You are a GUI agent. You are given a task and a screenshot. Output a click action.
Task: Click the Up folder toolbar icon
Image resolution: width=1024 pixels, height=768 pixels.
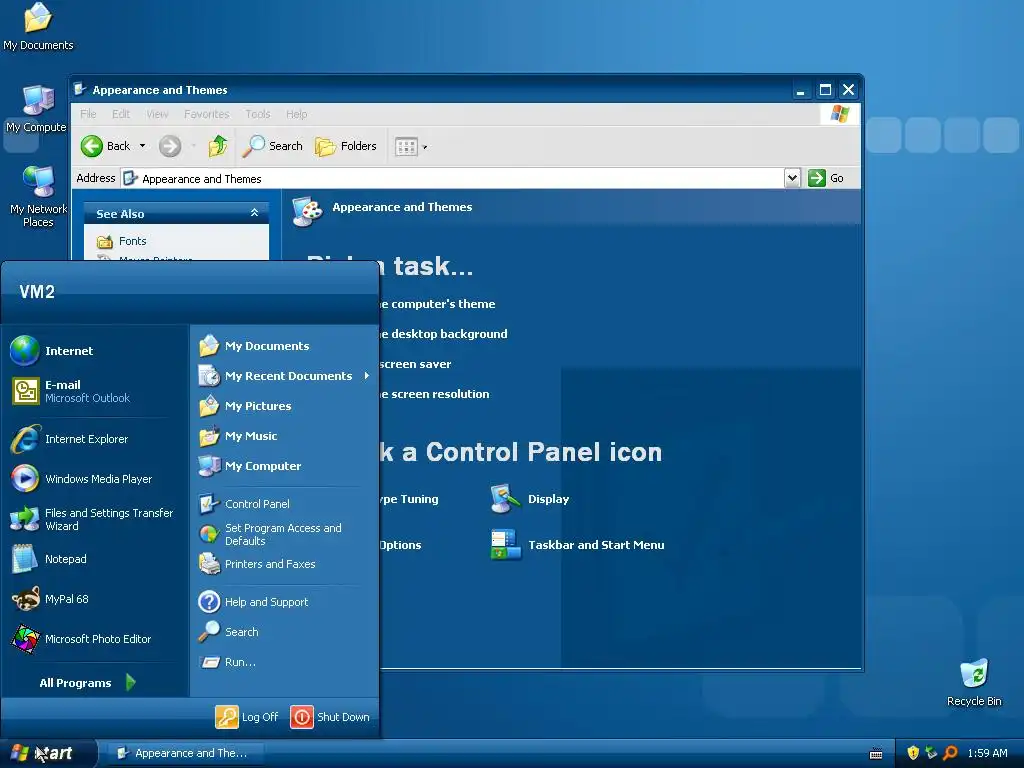click(217, 146)
